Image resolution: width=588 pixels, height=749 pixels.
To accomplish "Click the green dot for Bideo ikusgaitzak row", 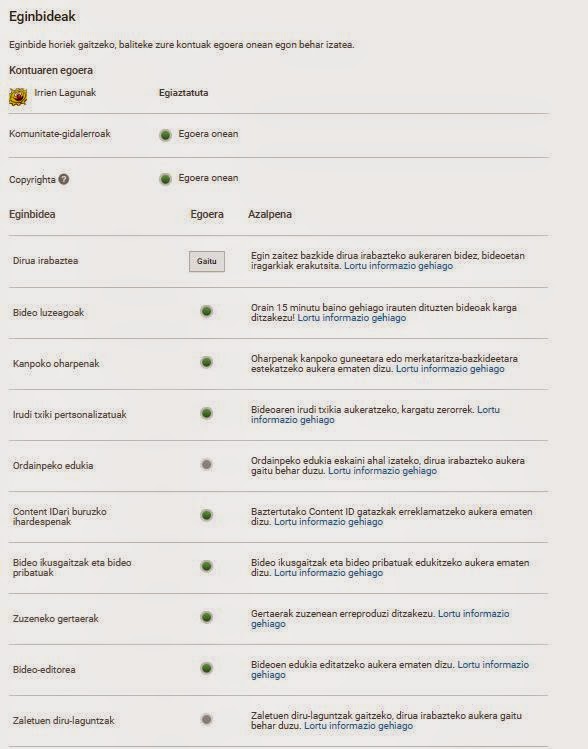I will tap(206, 567).
